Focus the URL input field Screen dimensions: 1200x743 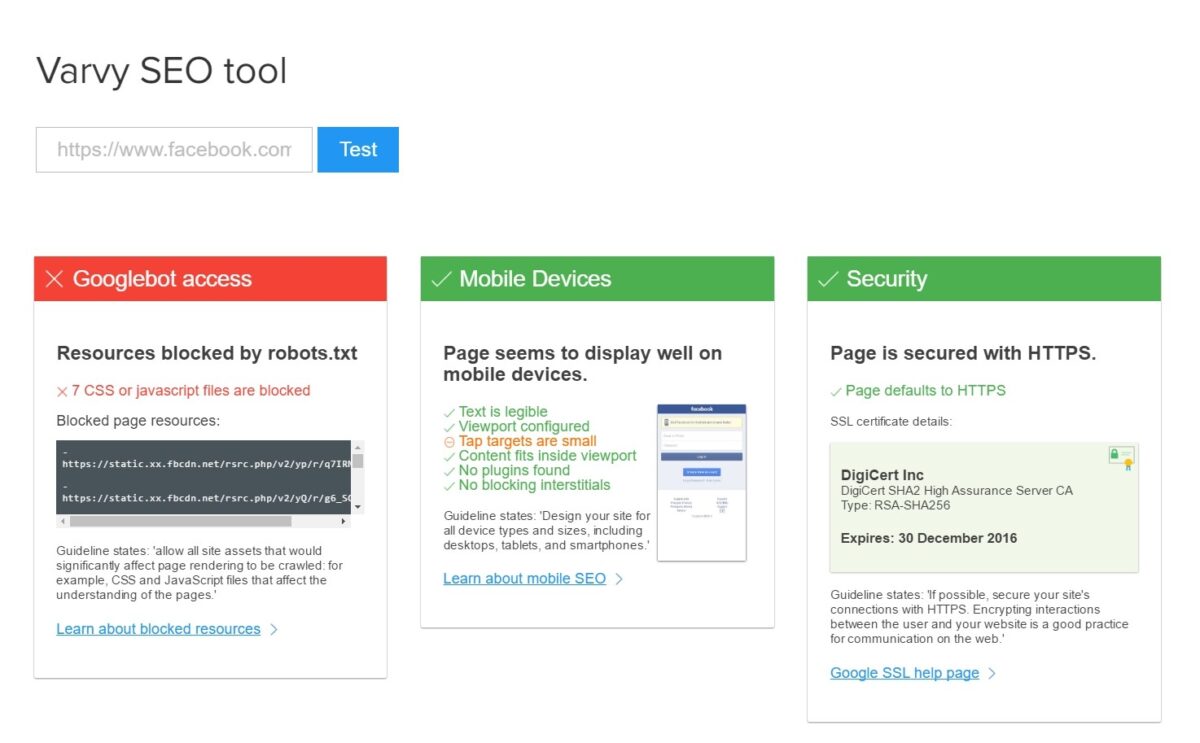point(174,149)
